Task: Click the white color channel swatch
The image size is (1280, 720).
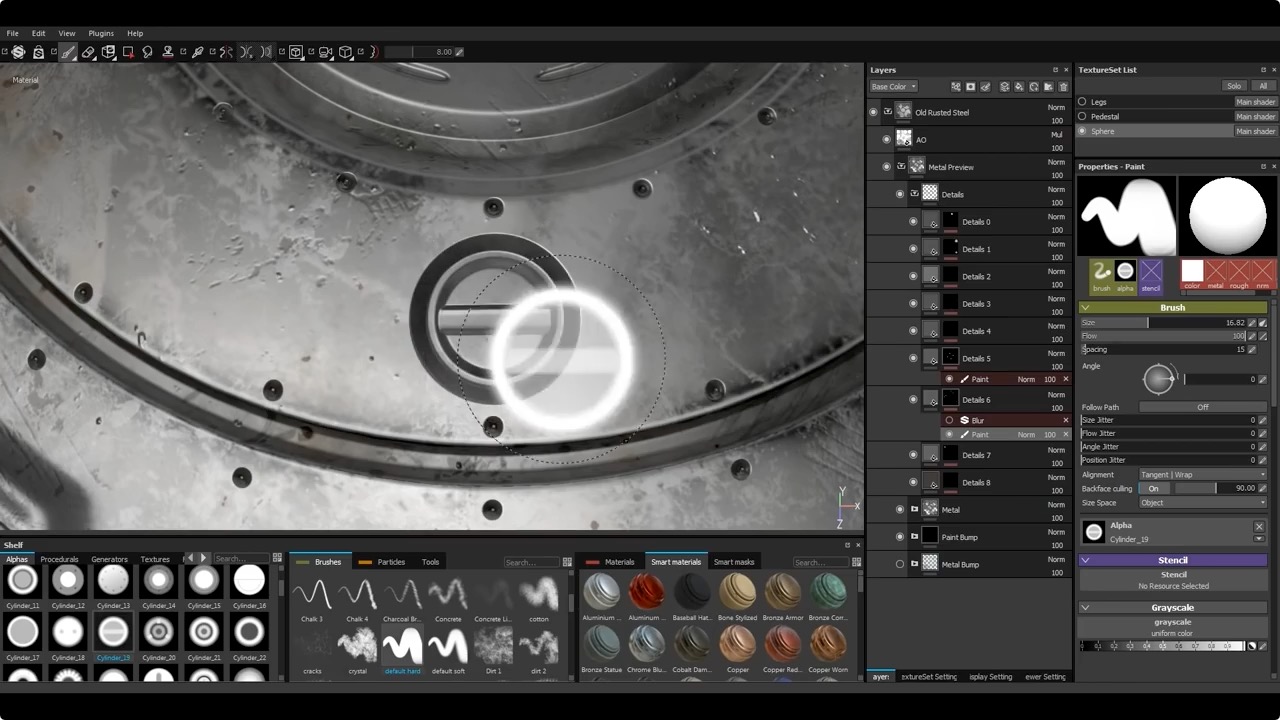Action: click(1192, 271)
